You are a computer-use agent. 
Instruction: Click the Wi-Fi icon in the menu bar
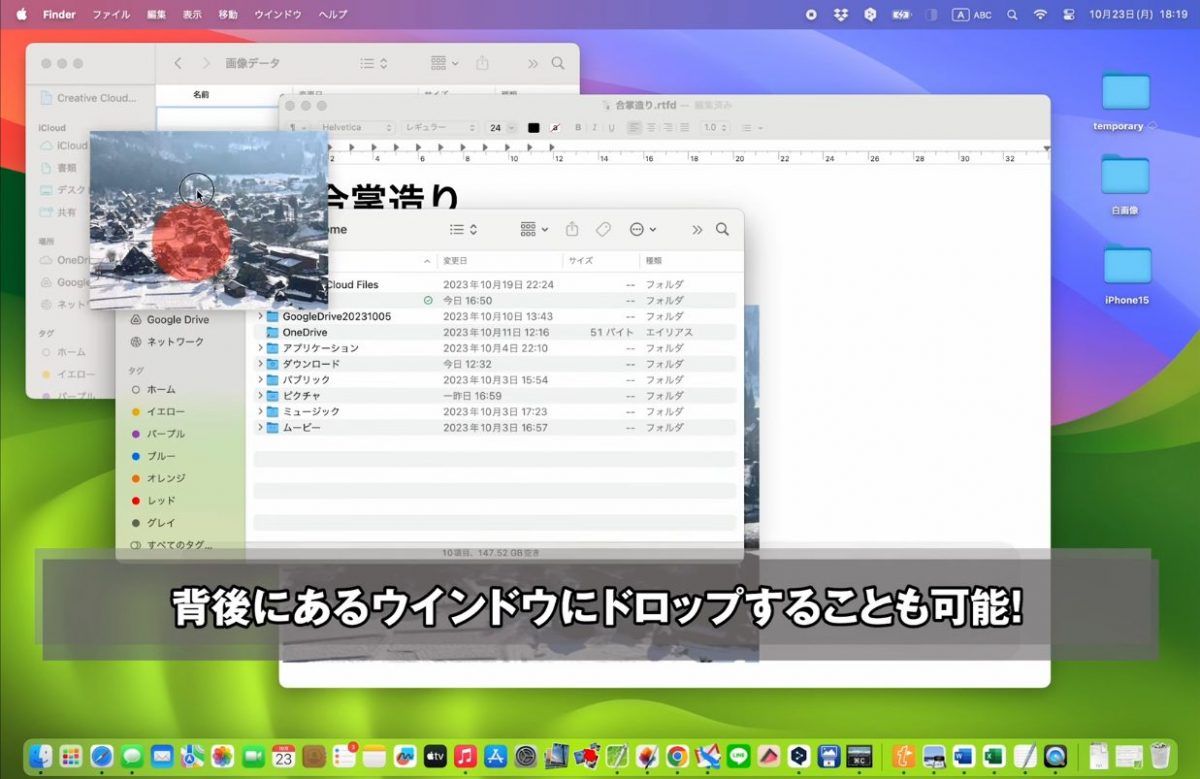click(x=1040, y=15)
